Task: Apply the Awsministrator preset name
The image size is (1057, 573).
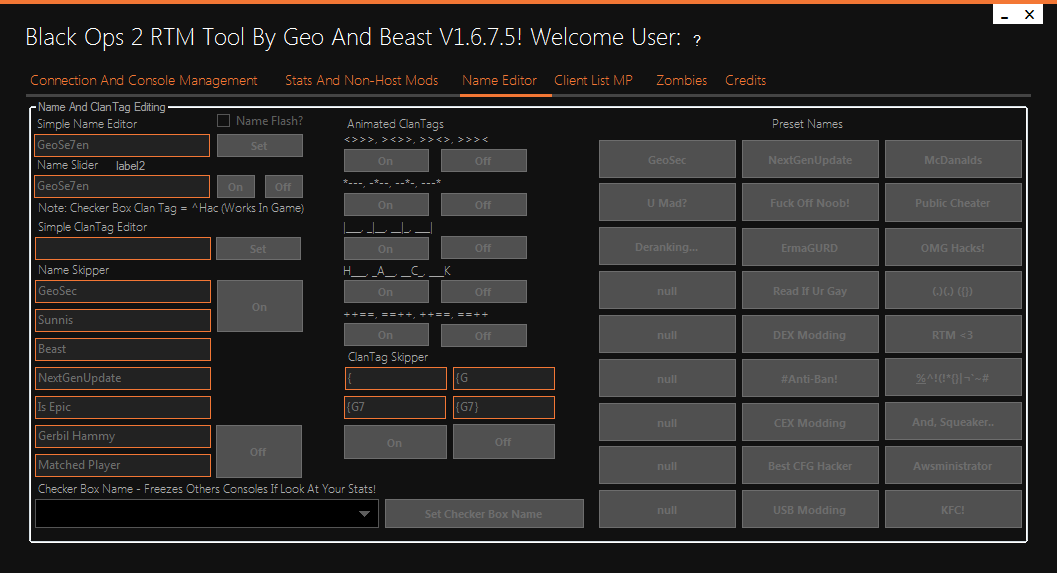Action: (x=953, y=465)
